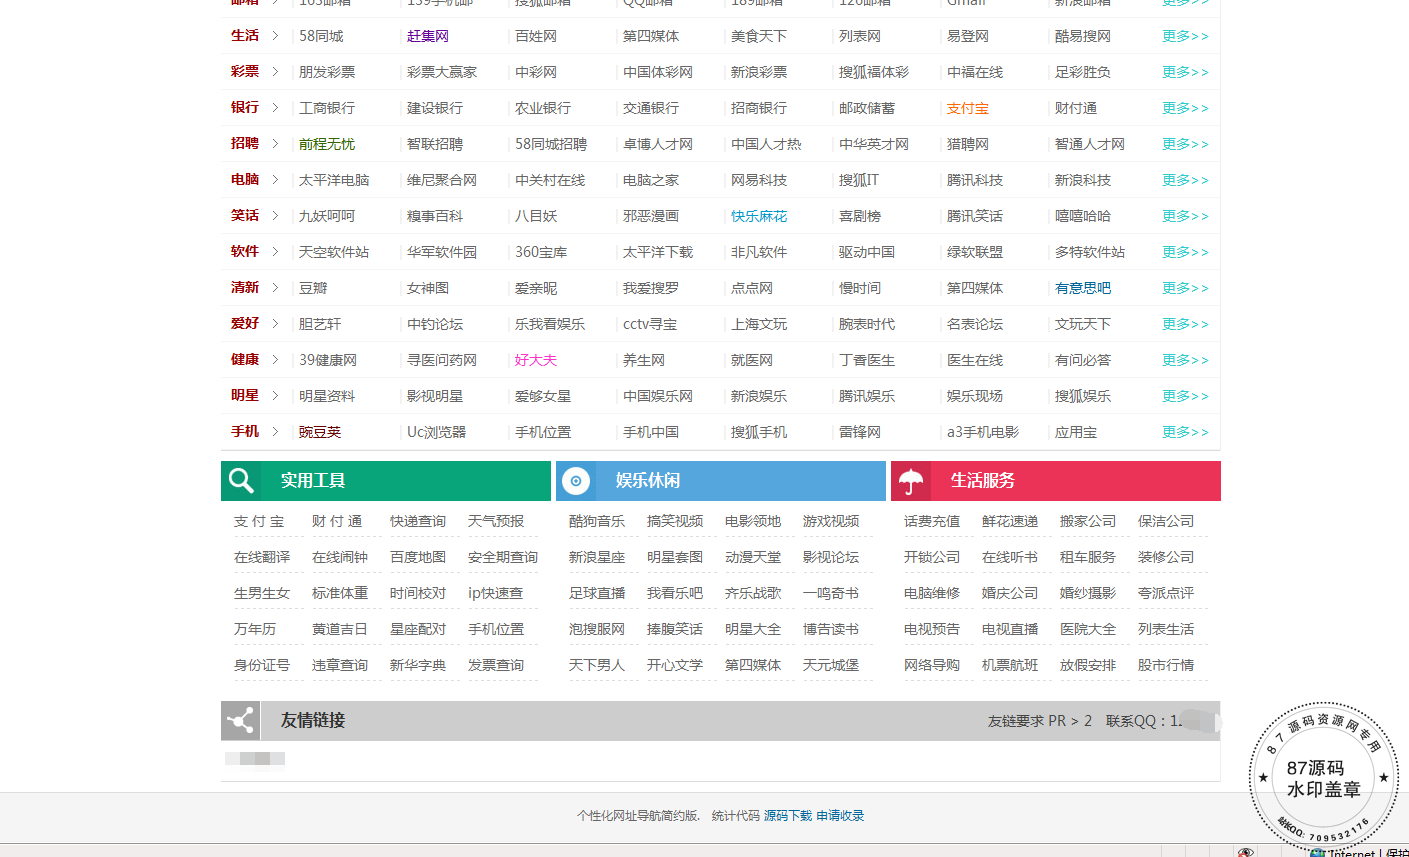Open 更多>> in the 健康 row
This screenshot has height=857, width=1409.
pos(1185,360)
